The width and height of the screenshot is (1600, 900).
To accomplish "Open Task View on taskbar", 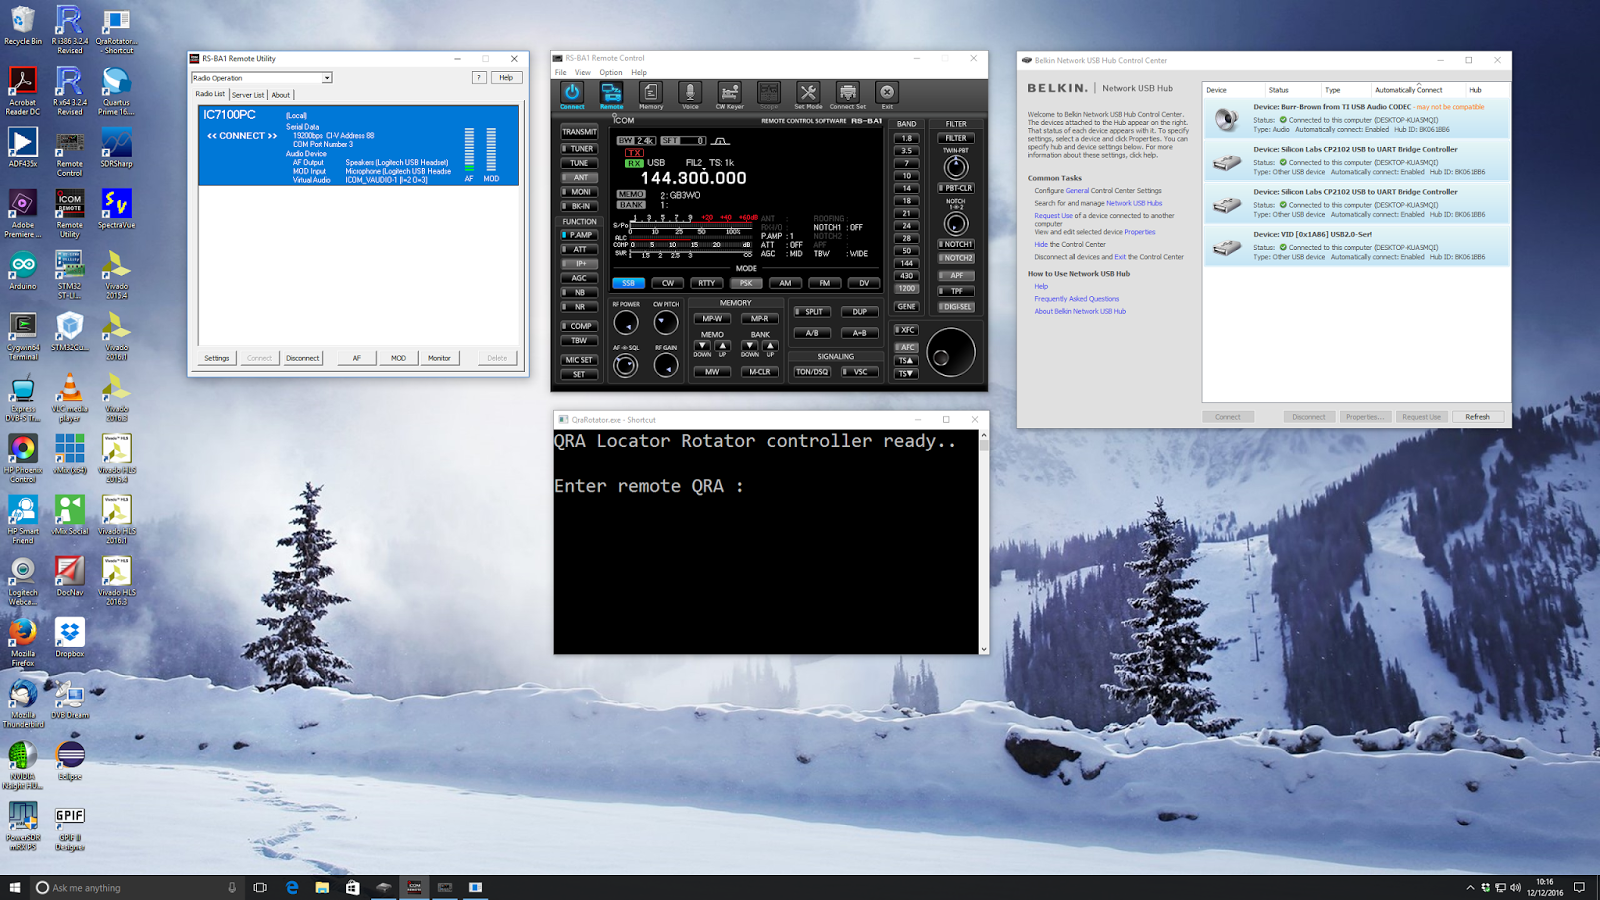I will (260, 887).
